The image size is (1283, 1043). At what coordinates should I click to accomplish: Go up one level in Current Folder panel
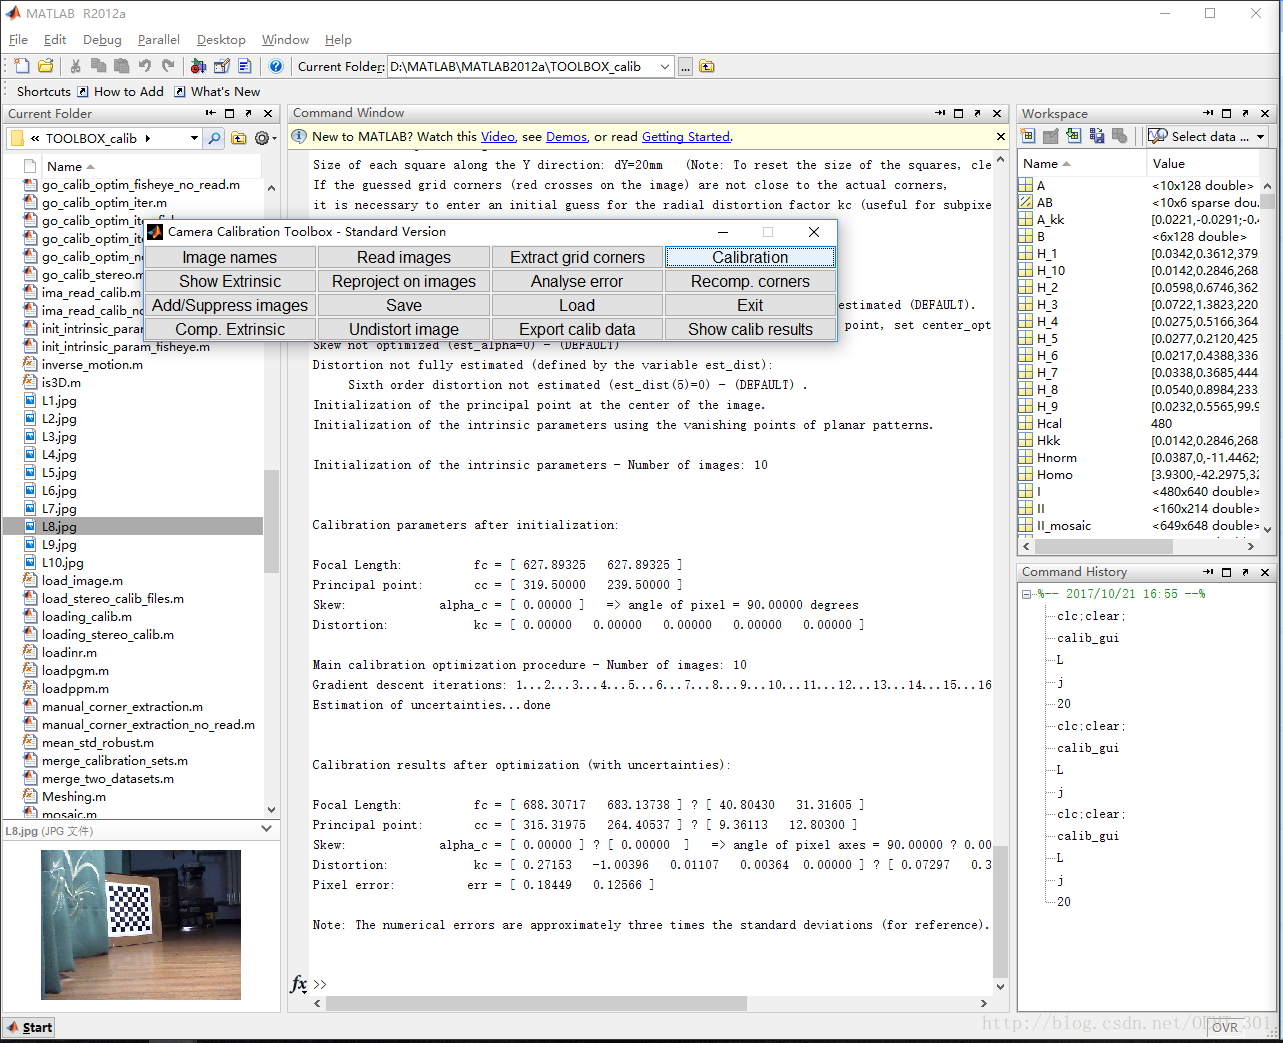239,138
